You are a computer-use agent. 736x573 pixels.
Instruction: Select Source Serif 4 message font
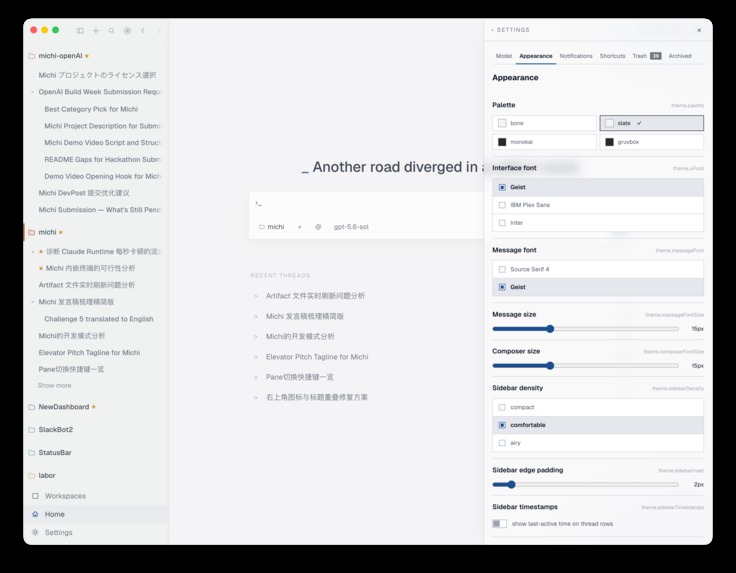598,269
